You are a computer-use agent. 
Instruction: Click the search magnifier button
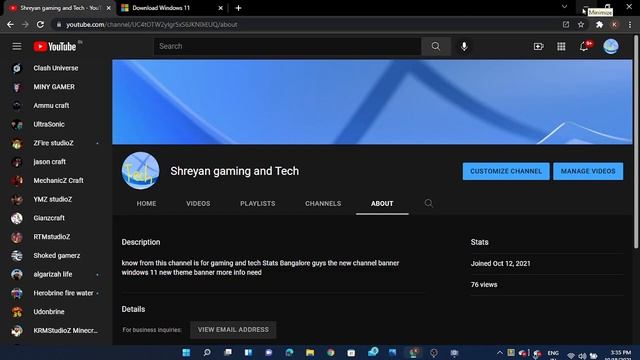[436, 47]
